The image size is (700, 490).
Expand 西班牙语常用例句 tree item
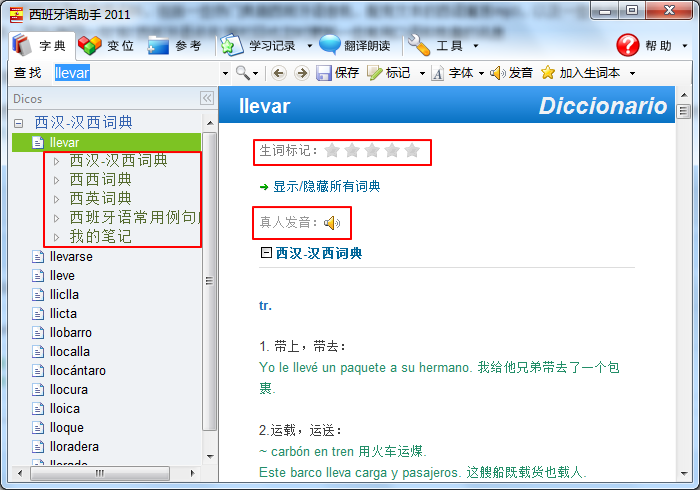click(x=56, y=218)
